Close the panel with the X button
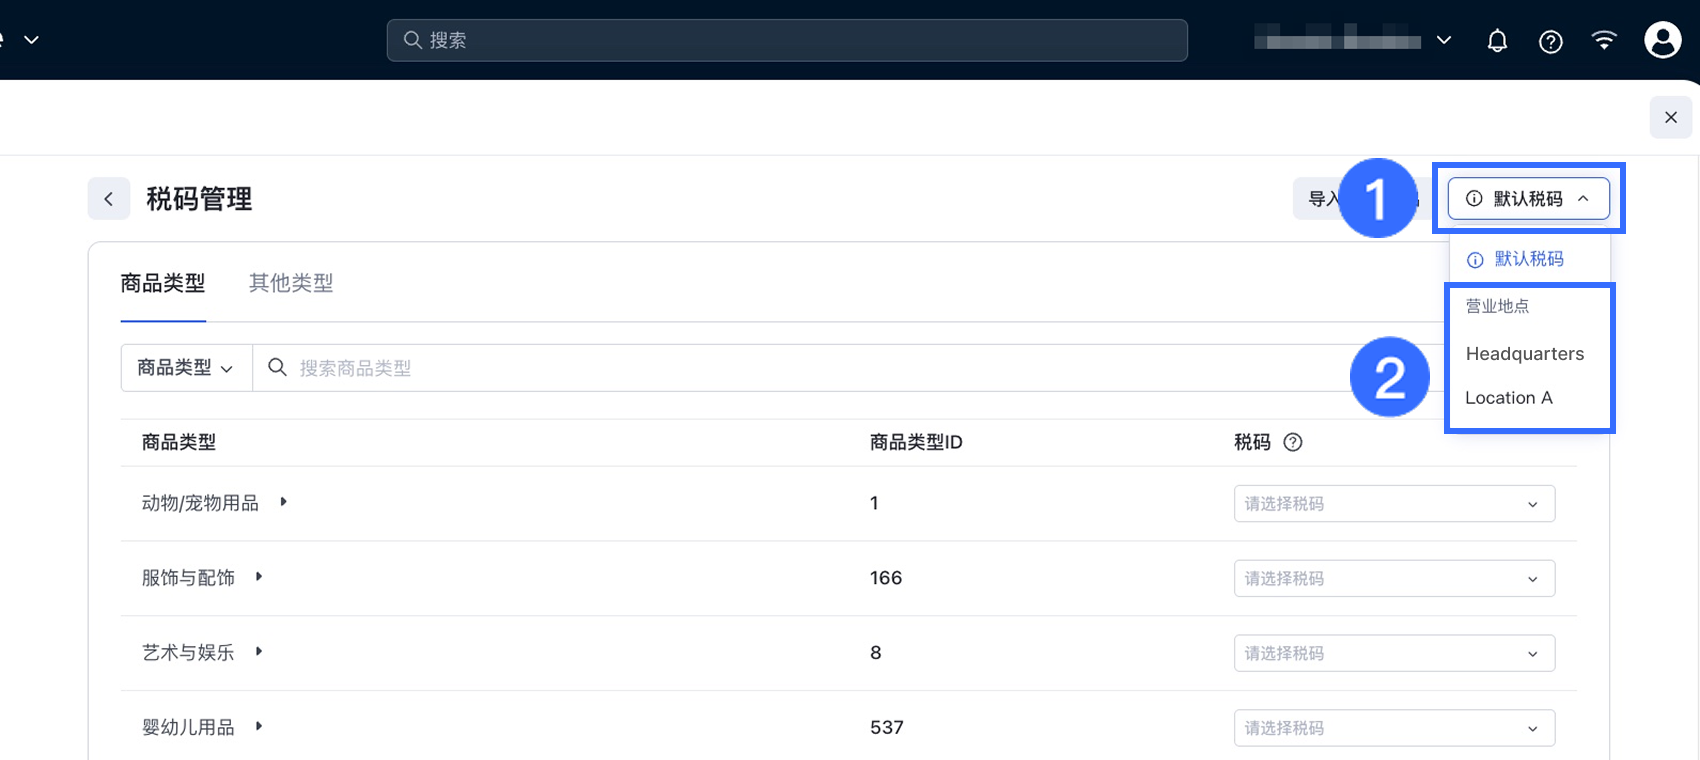The width and height of the screenshot is (1700, 760). [x=1671, y=118]
